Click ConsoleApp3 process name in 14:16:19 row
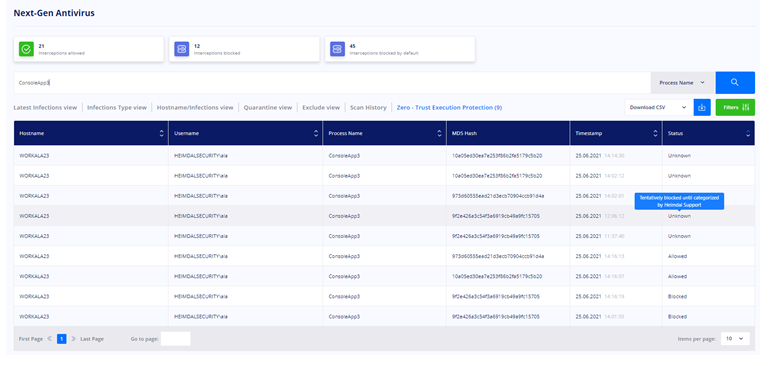The width and height of the screenshot is (773, 366). [344, 296]
